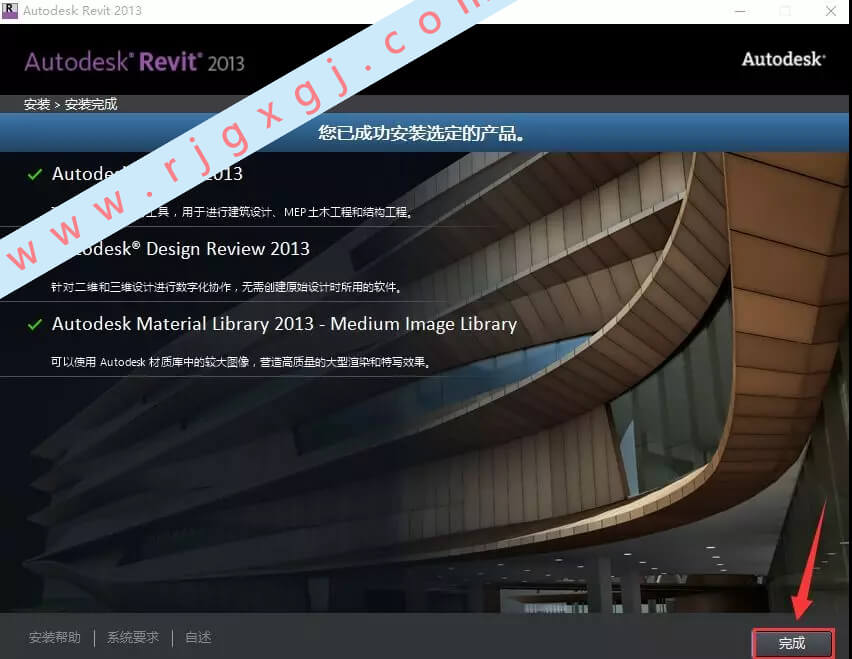Image resolution: width=852 pixels, height=659 pixels.
Task: Minimize the Autodesk Revit 2013 installer window
Action: click(x=740, y=11)
